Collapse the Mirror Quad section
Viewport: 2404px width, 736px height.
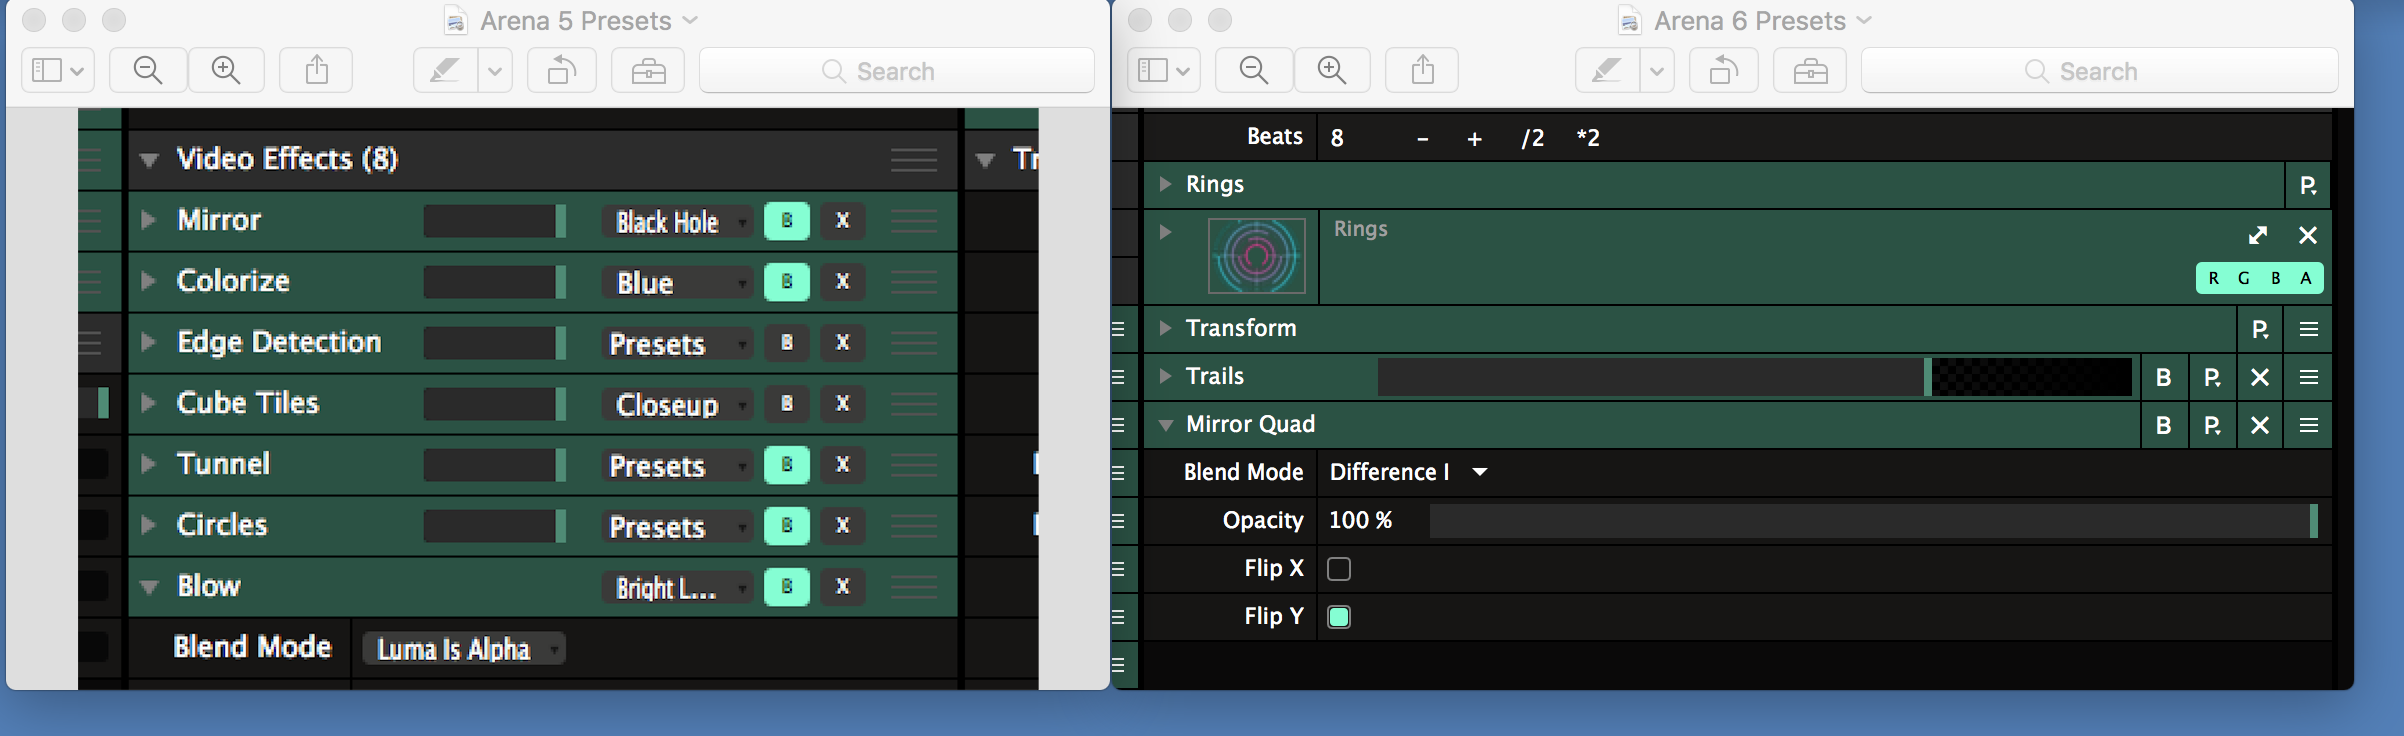[x=1165, y=425]
